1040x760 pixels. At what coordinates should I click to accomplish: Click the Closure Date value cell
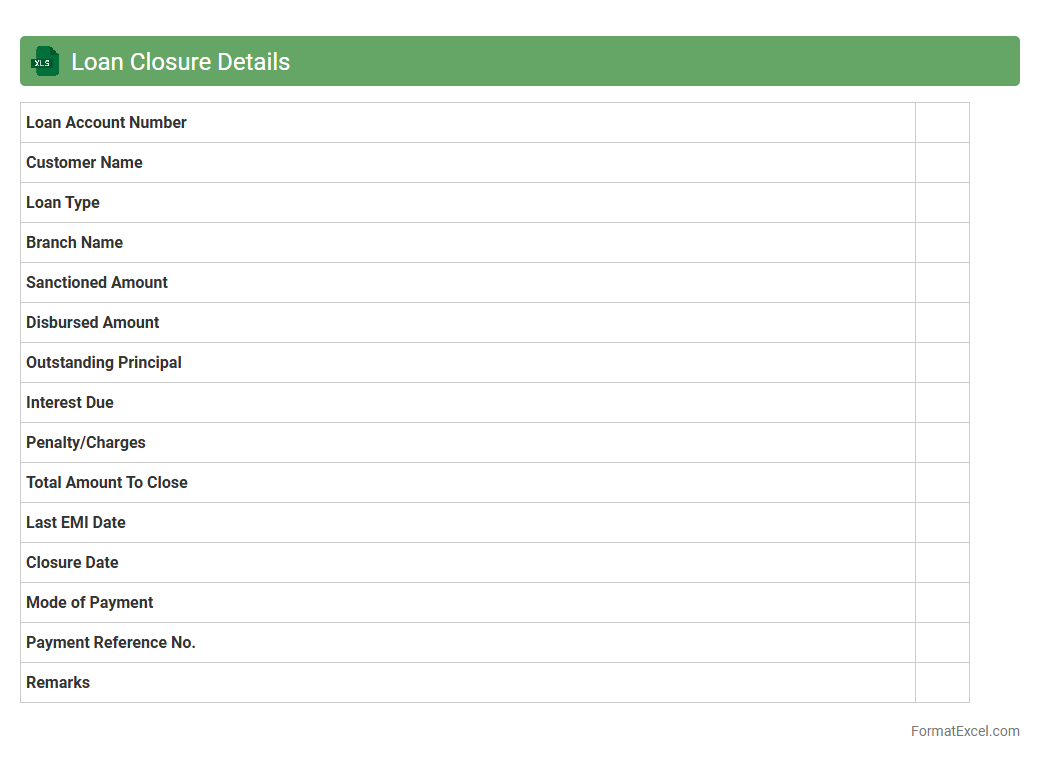[x=941, y=562]
